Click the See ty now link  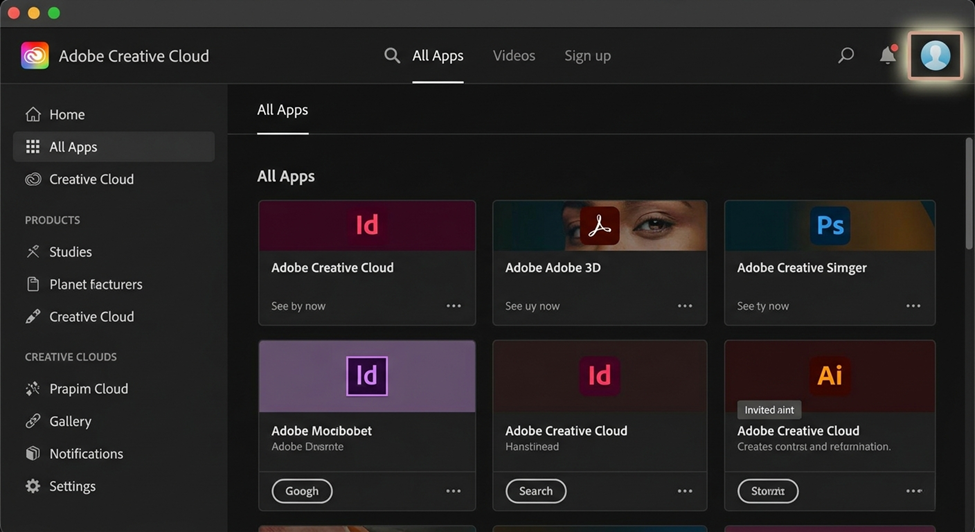tap(763, 306)
